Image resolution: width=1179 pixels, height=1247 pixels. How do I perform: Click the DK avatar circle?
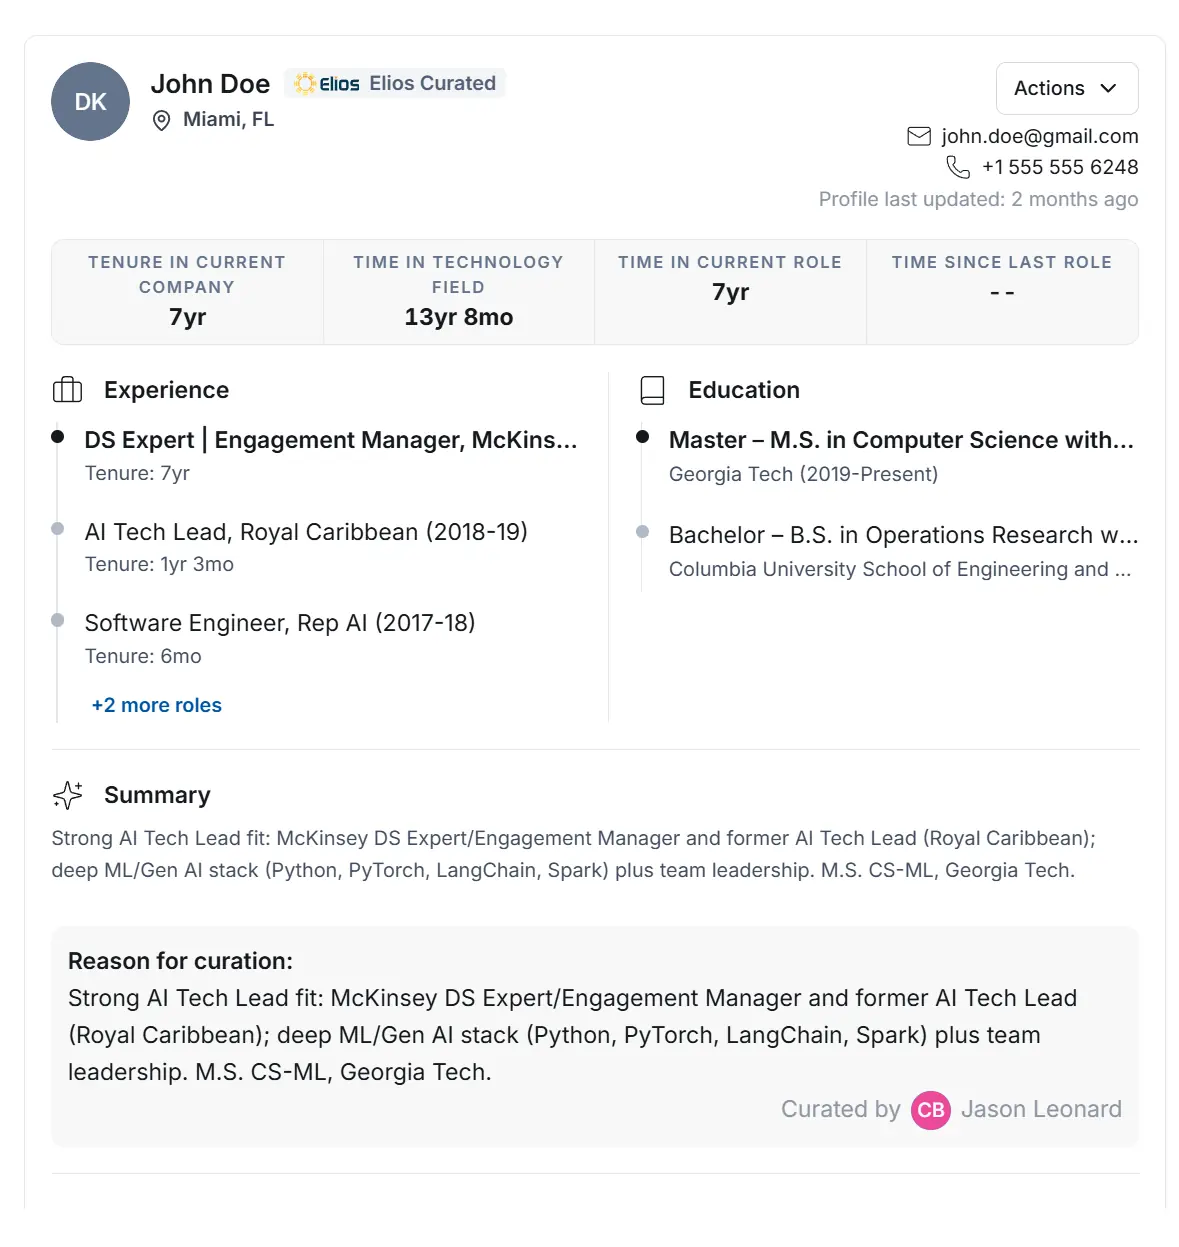pos(90,102)
